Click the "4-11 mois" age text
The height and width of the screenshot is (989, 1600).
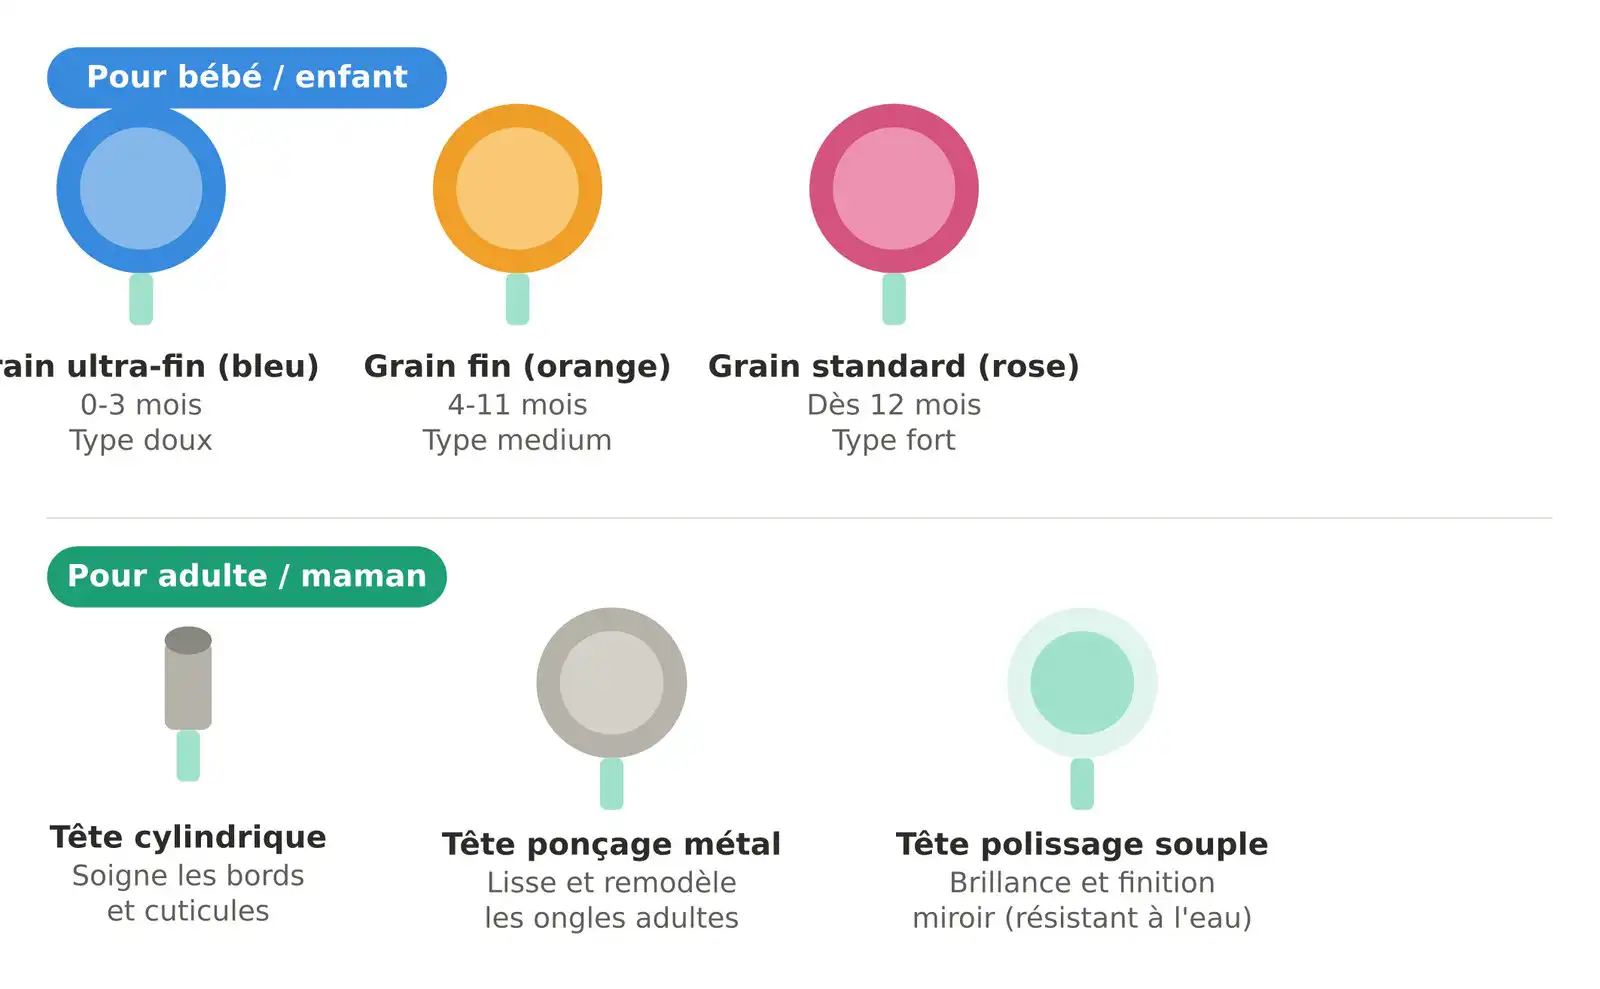[517, 405]
